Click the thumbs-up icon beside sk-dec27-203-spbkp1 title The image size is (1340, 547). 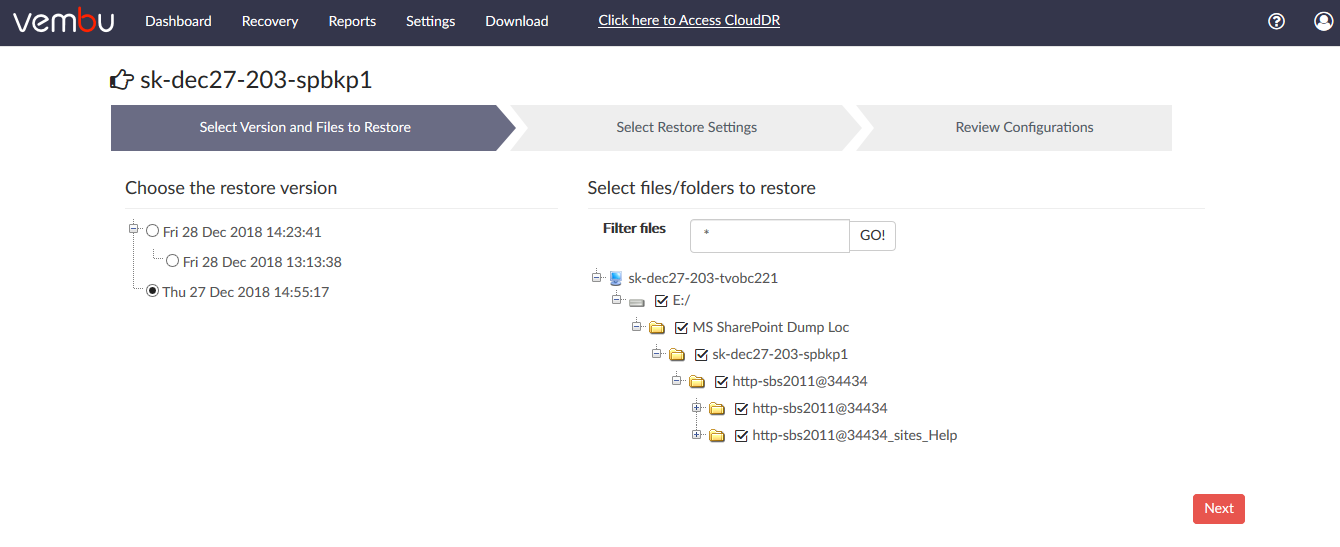(121, 80)
